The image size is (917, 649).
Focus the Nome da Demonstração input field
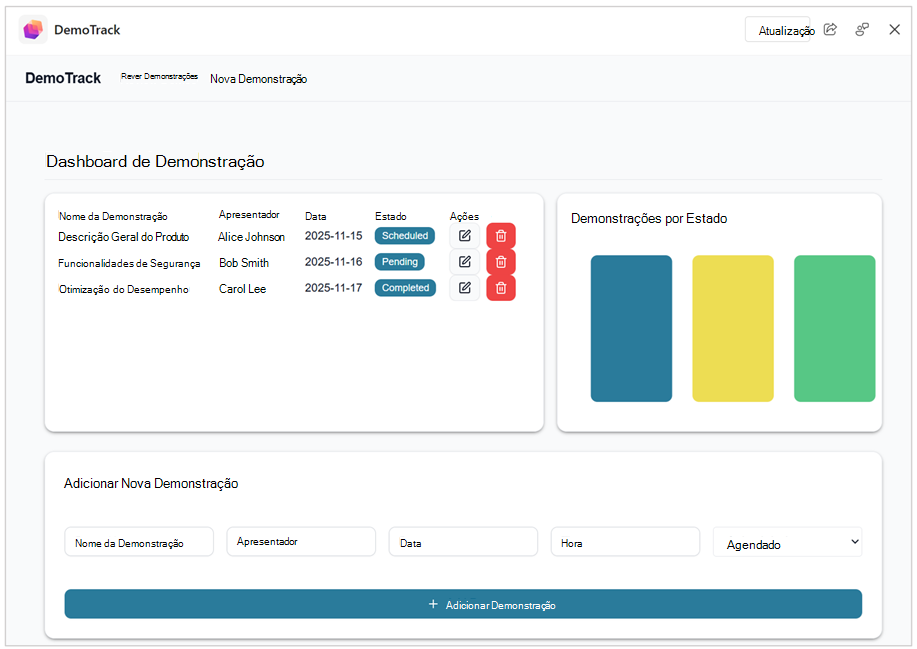[x=139, y=542]
